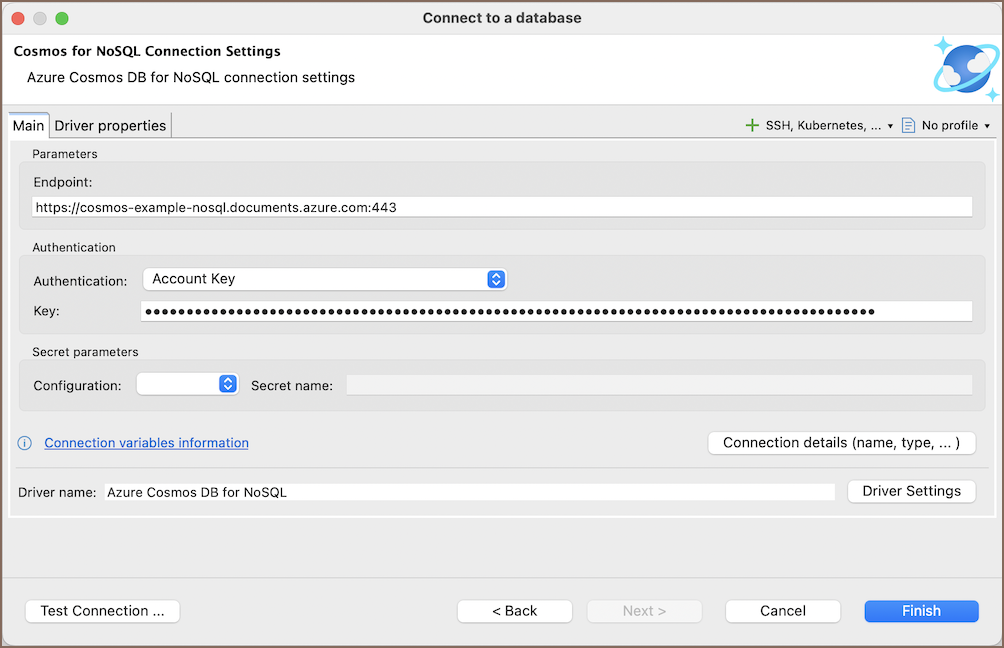Image resolution: width=1004 pixels, height=648 pixels.
Task: Click into the Endpoint URL field
Action: (500, 207)
